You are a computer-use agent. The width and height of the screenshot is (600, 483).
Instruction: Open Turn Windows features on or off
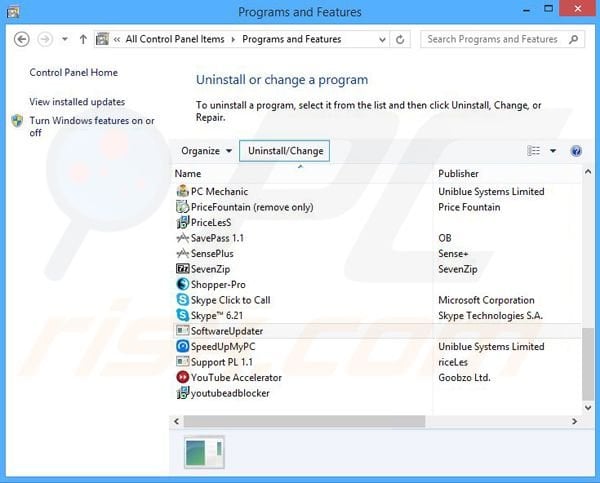click(x=92, y=126)
